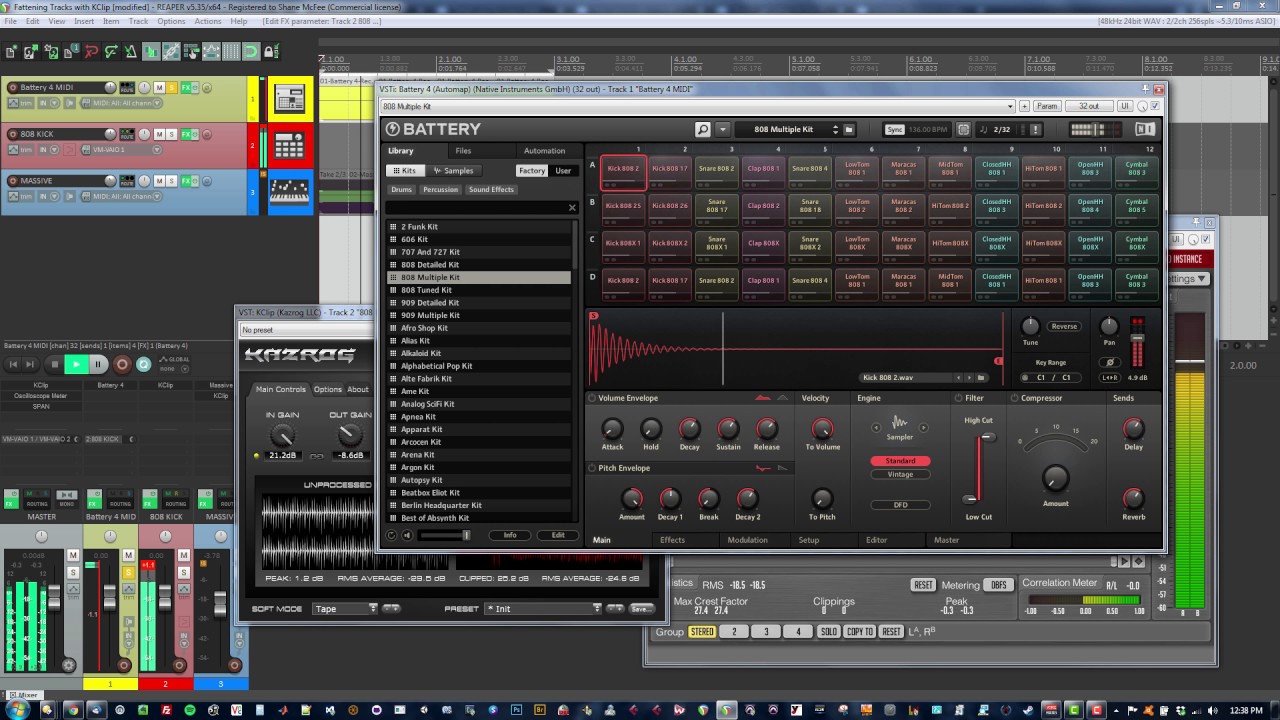Click the 32 out button
The width and height of the screenshot is (1280, 720).
1088,106
